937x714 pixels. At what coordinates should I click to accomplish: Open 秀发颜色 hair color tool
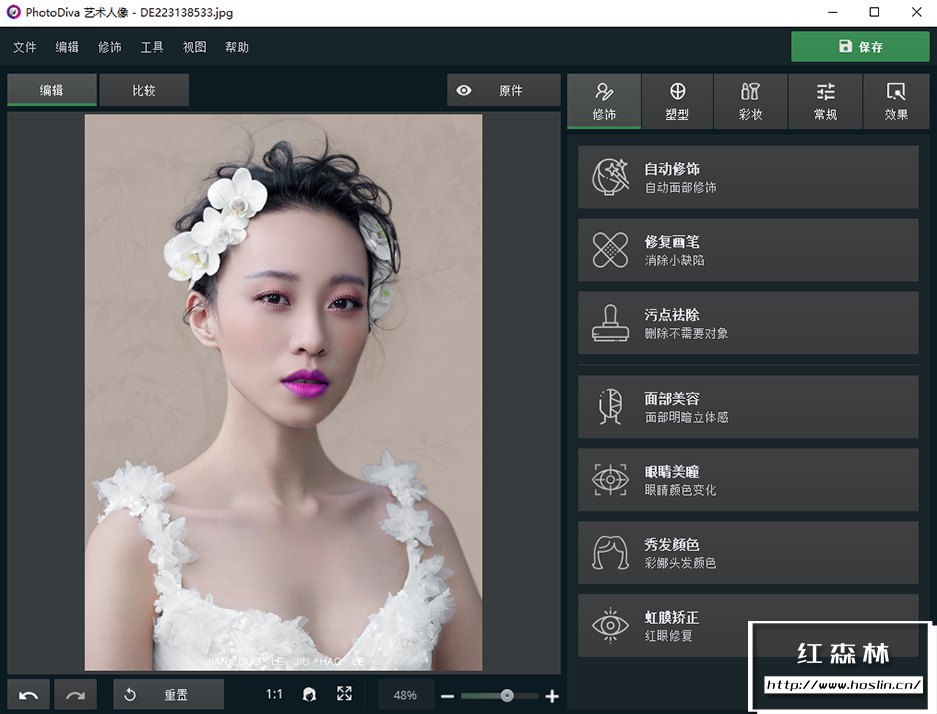[748, 553]
